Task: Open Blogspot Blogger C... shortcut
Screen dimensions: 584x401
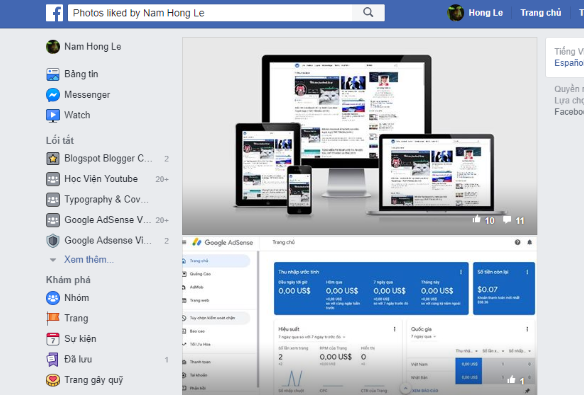Action: pyautogui.click(x=108, y=159)
